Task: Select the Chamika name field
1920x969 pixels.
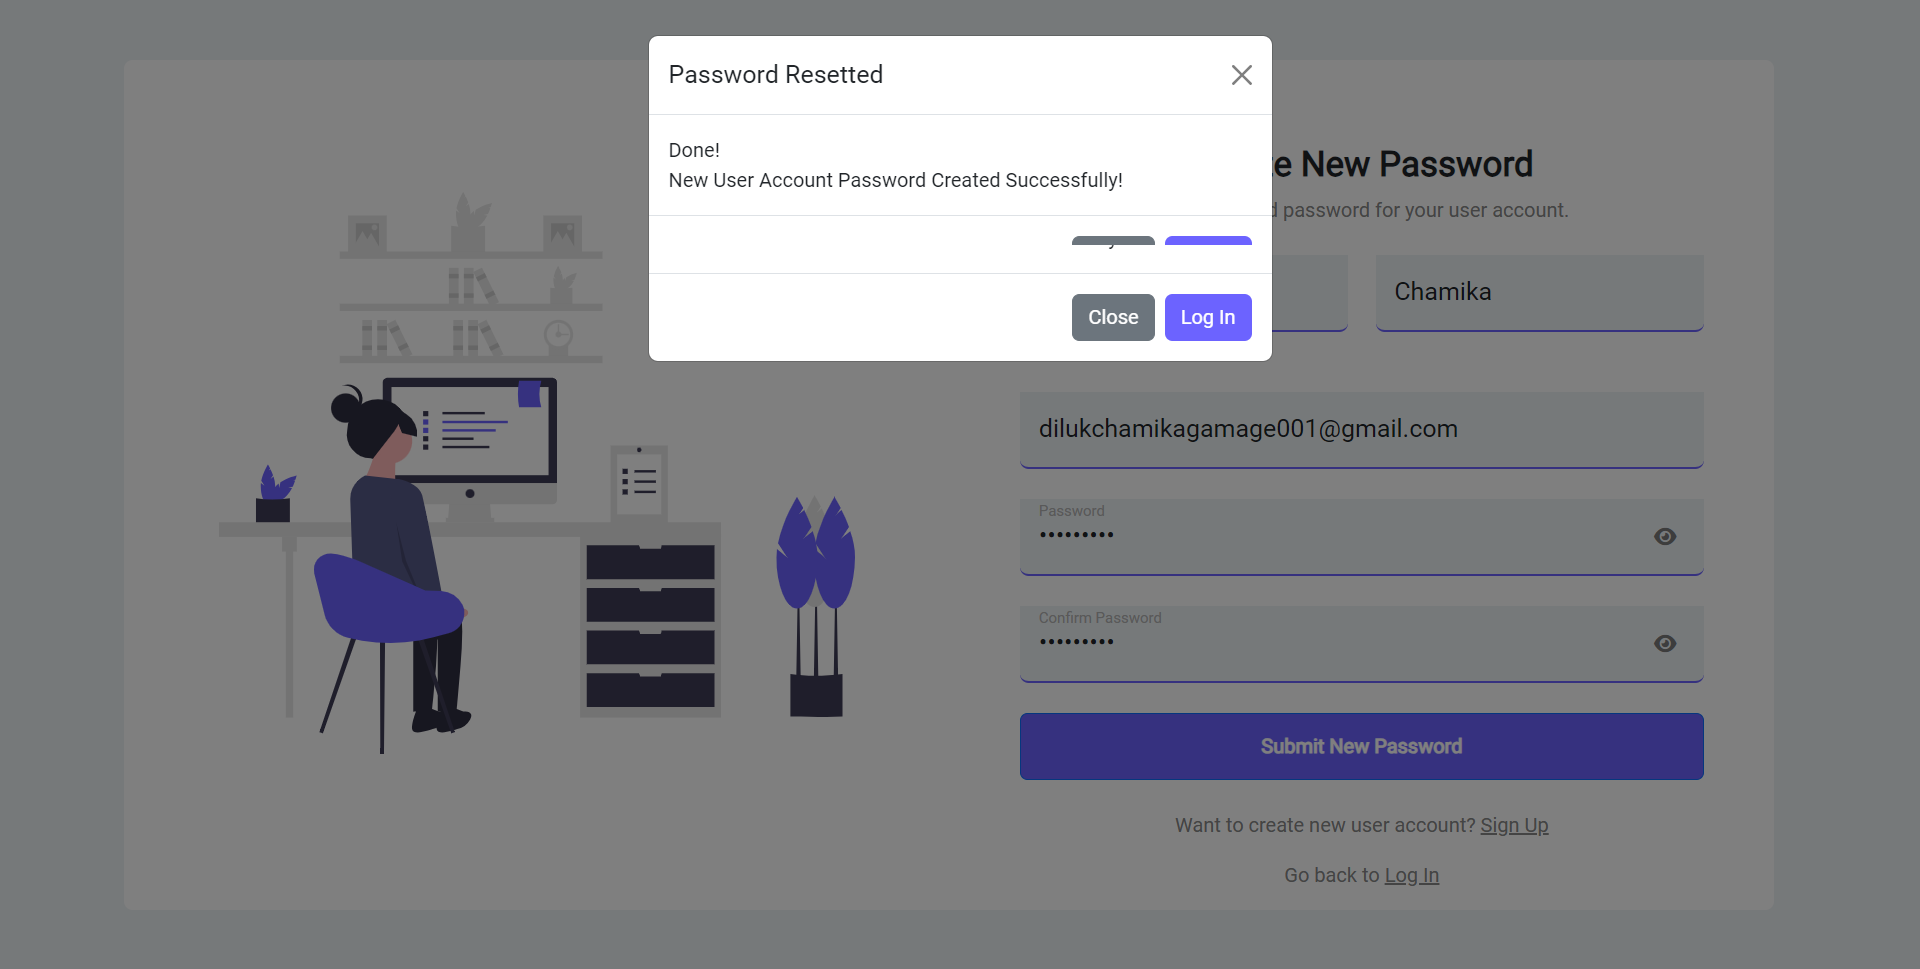Action: (1539, 293)
